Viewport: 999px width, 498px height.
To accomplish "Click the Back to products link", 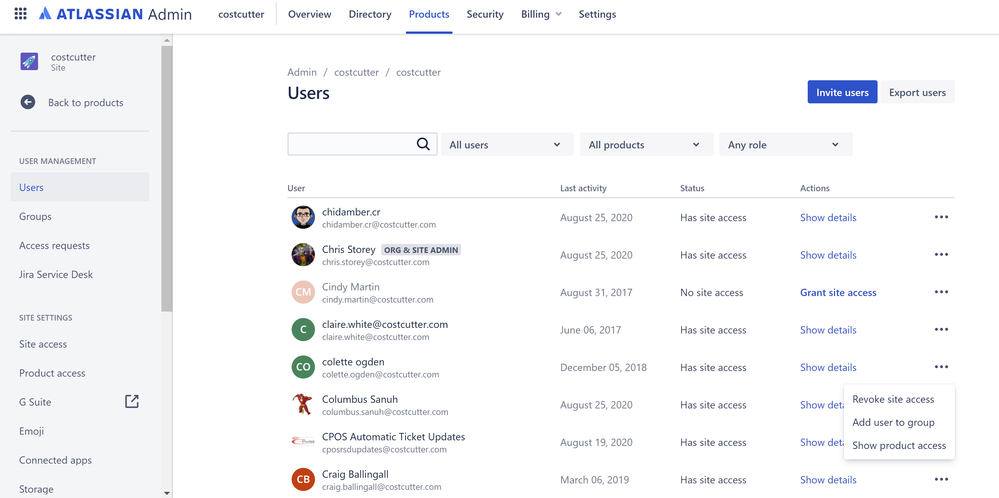I will click(x=85, y=103).
